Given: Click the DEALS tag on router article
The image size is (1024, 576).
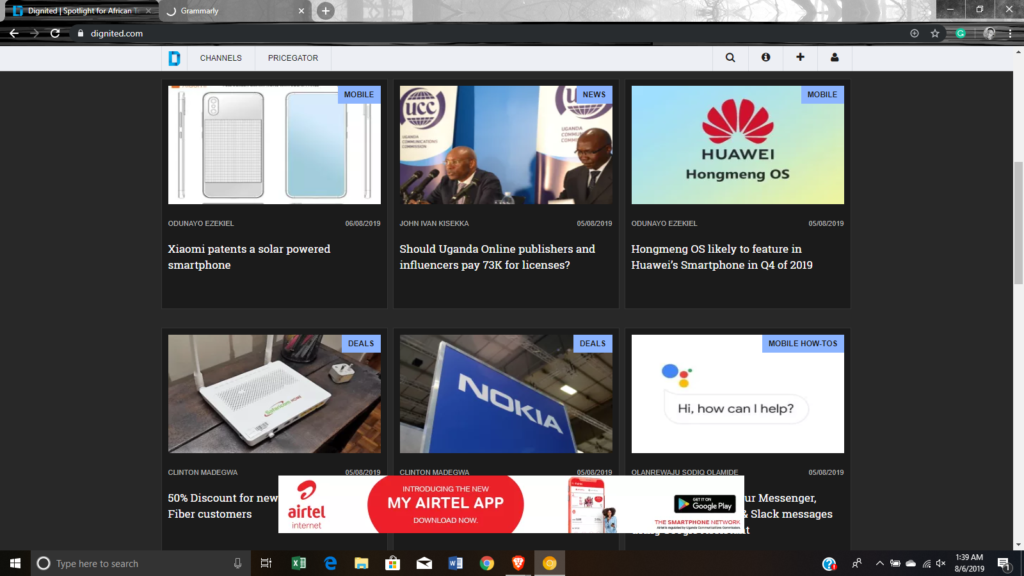Looking at the screenshot, I should 361,344.
